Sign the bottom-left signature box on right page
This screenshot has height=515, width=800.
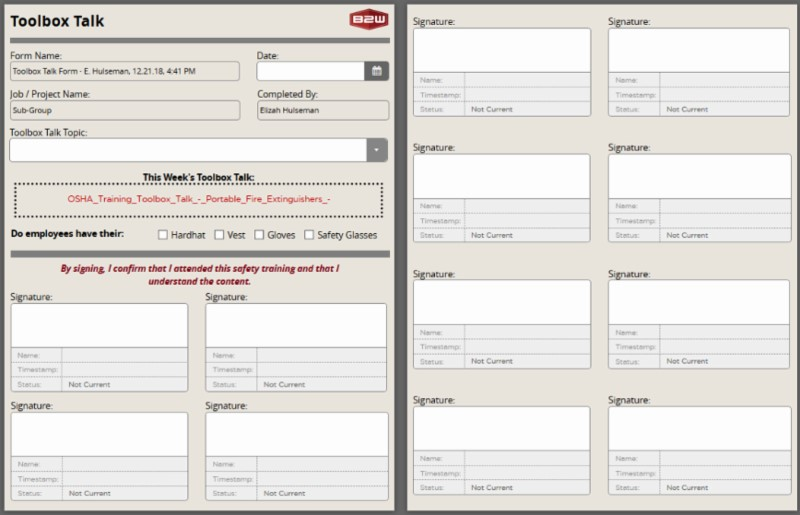[502, 429]
